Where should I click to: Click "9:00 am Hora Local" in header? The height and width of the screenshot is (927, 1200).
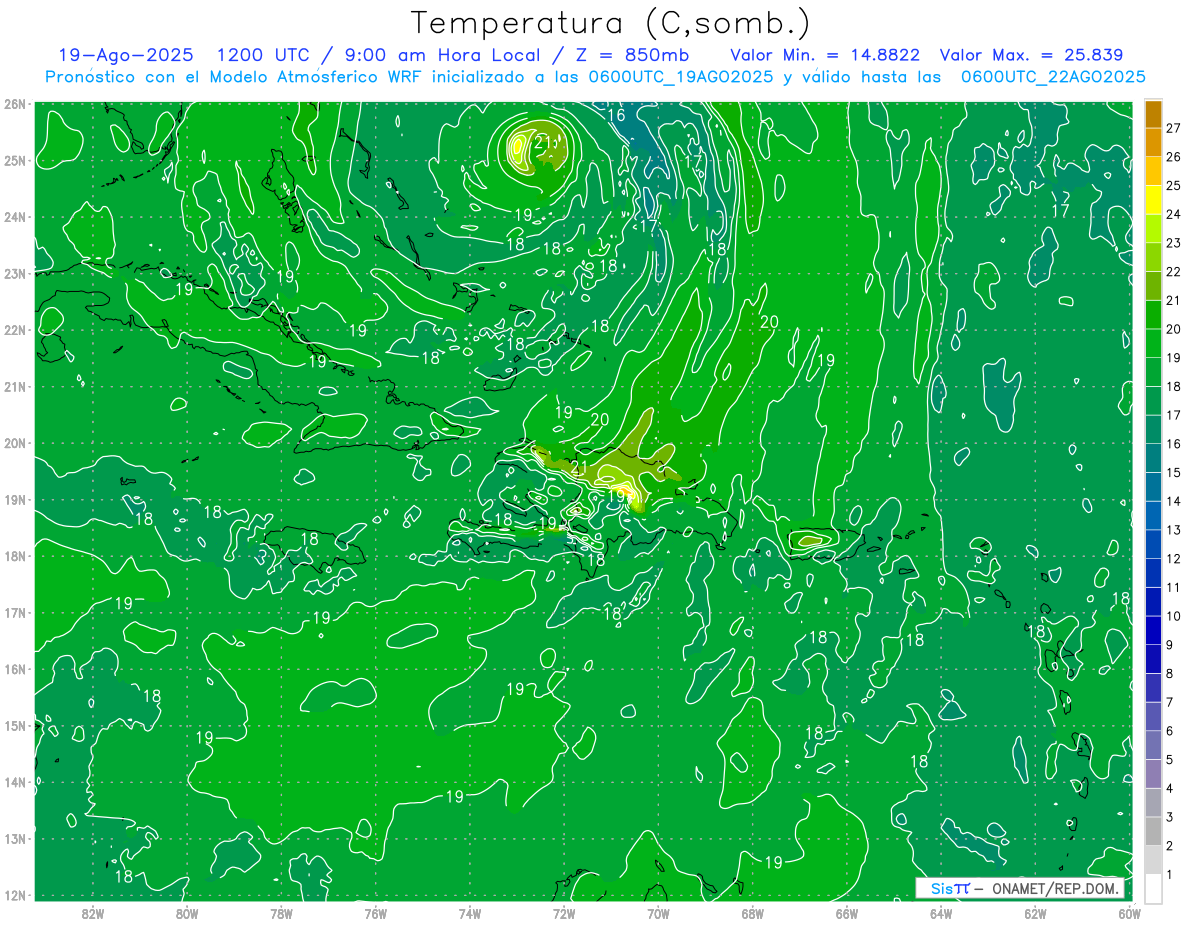[x=445, y=55]
